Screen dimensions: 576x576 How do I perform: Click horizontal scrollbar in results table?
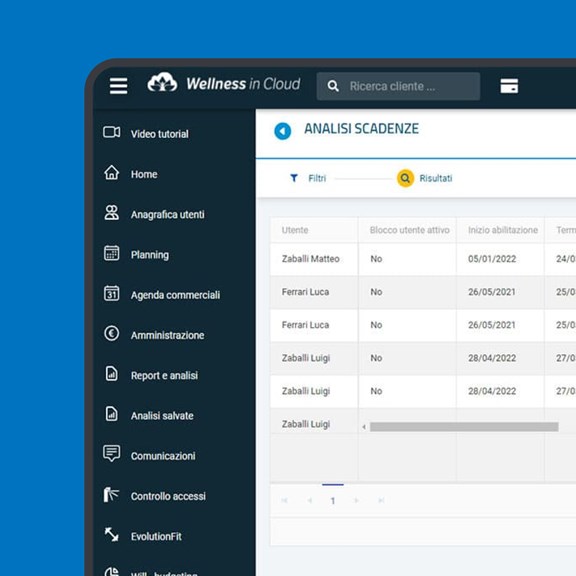[464, 427]
